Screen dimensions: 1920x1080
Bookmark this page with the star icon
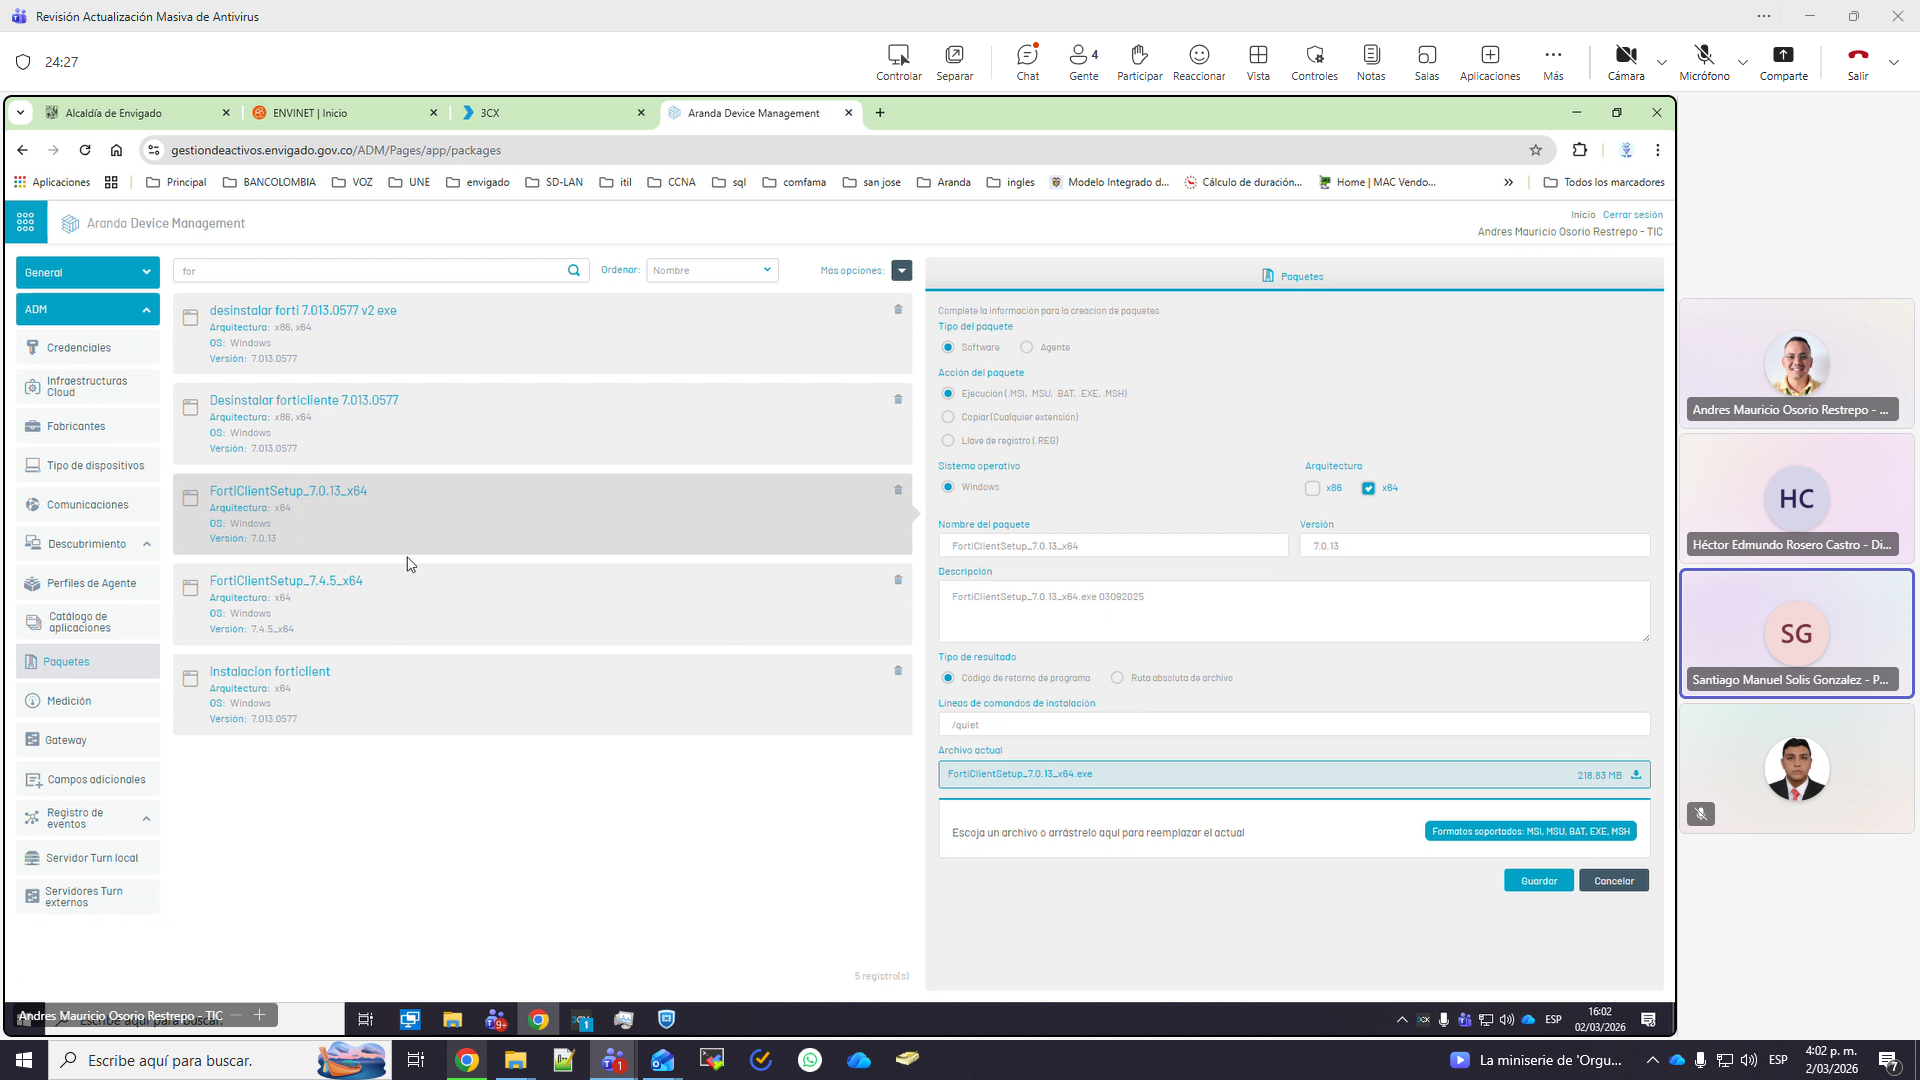(1536, 150)
